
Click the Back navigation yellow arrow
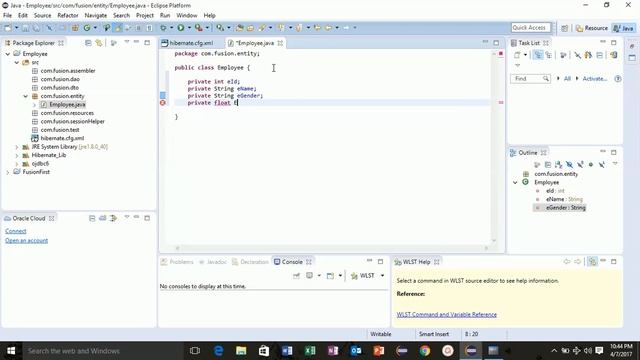pos(328,28)
